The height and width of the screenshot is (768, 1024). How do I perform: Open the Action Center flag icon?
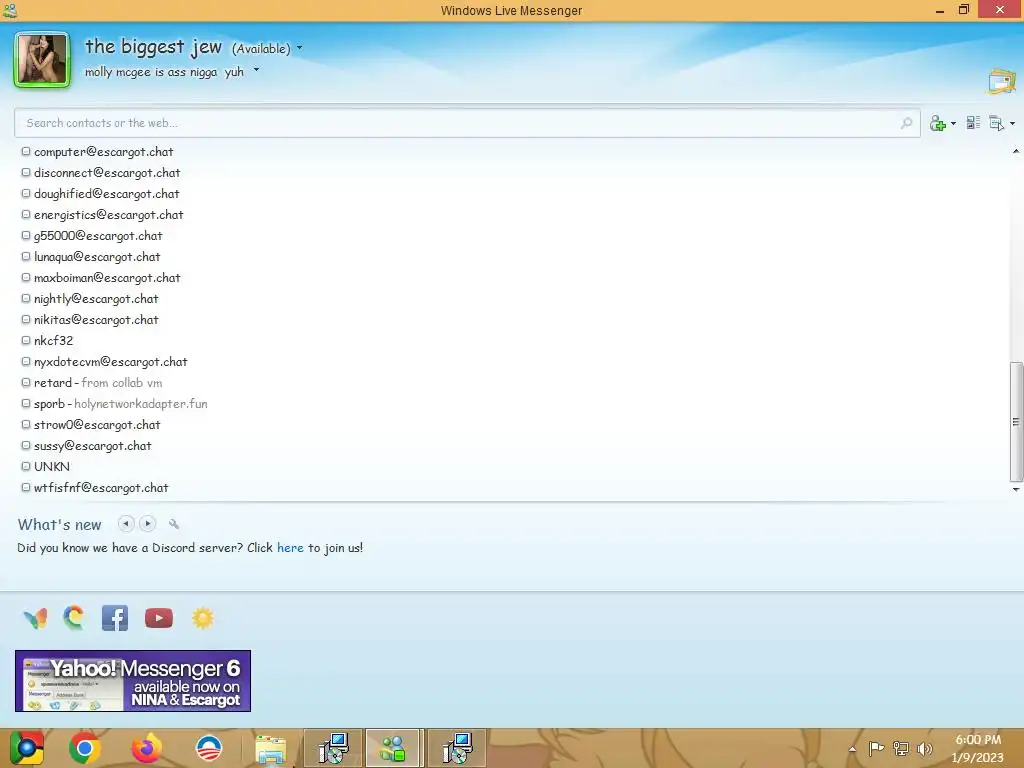click(876, 748)
